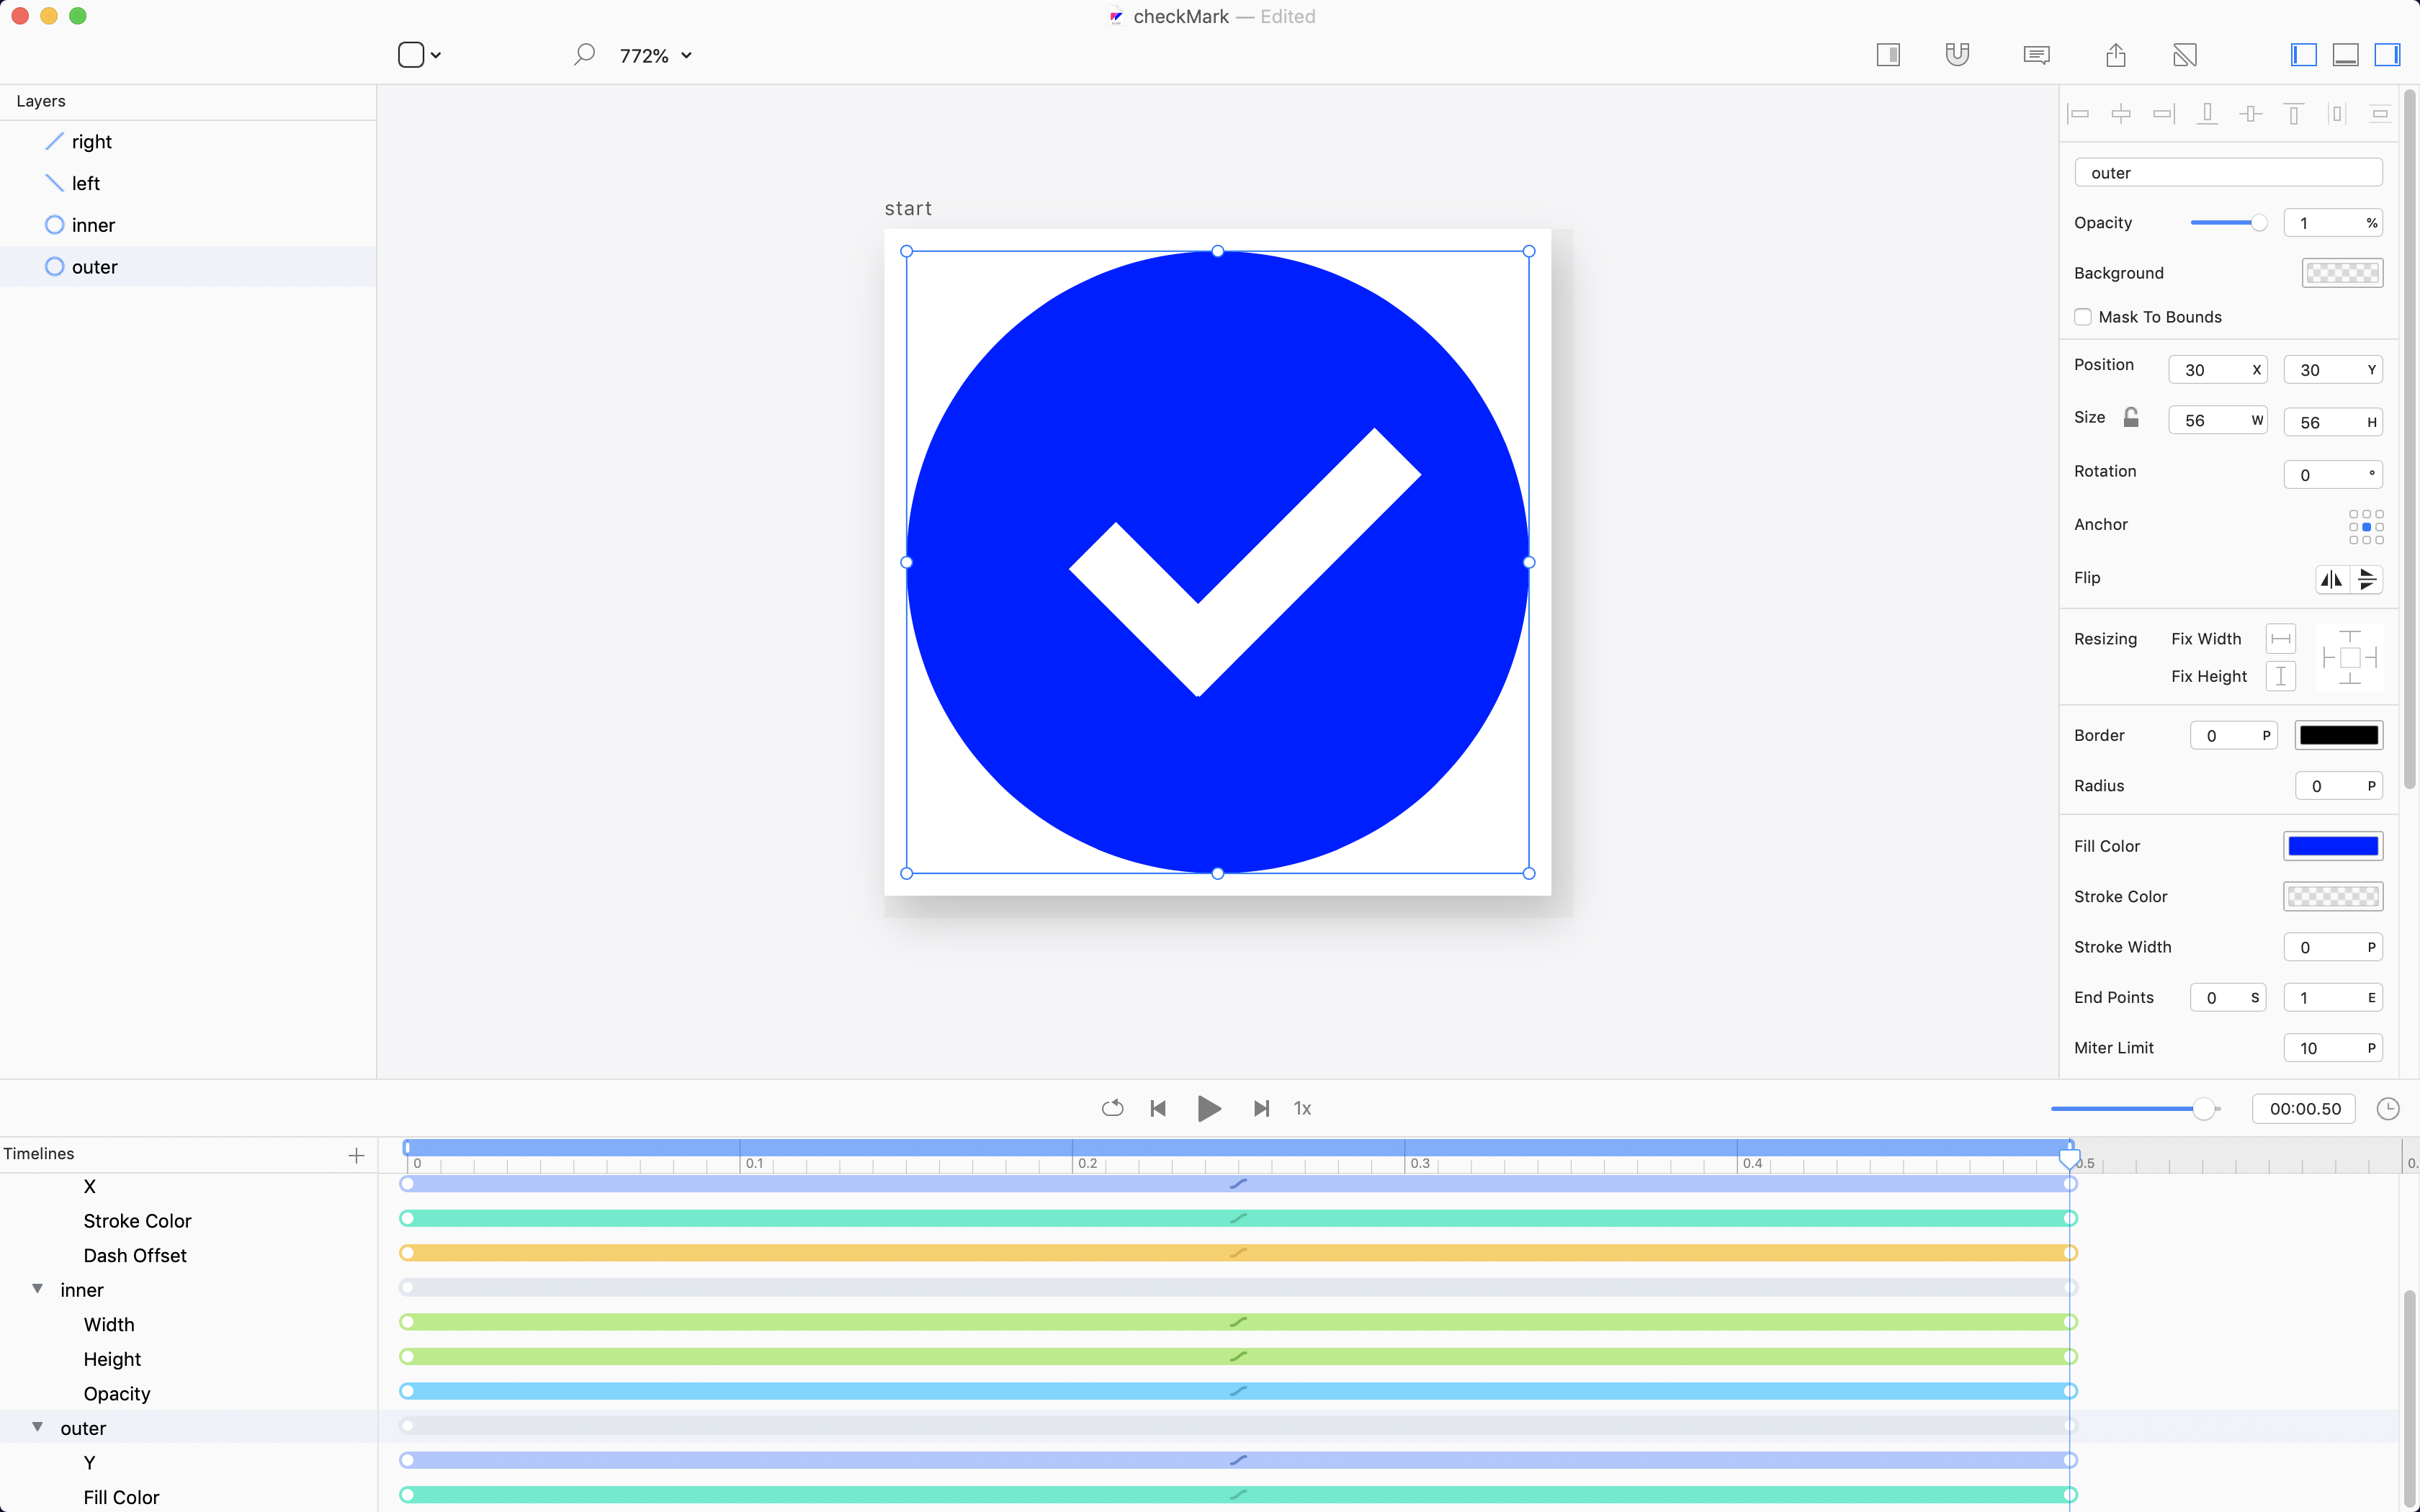2420x1512 pixels.
Task: Add a new timeline with plus
Action: point(356,1155)
